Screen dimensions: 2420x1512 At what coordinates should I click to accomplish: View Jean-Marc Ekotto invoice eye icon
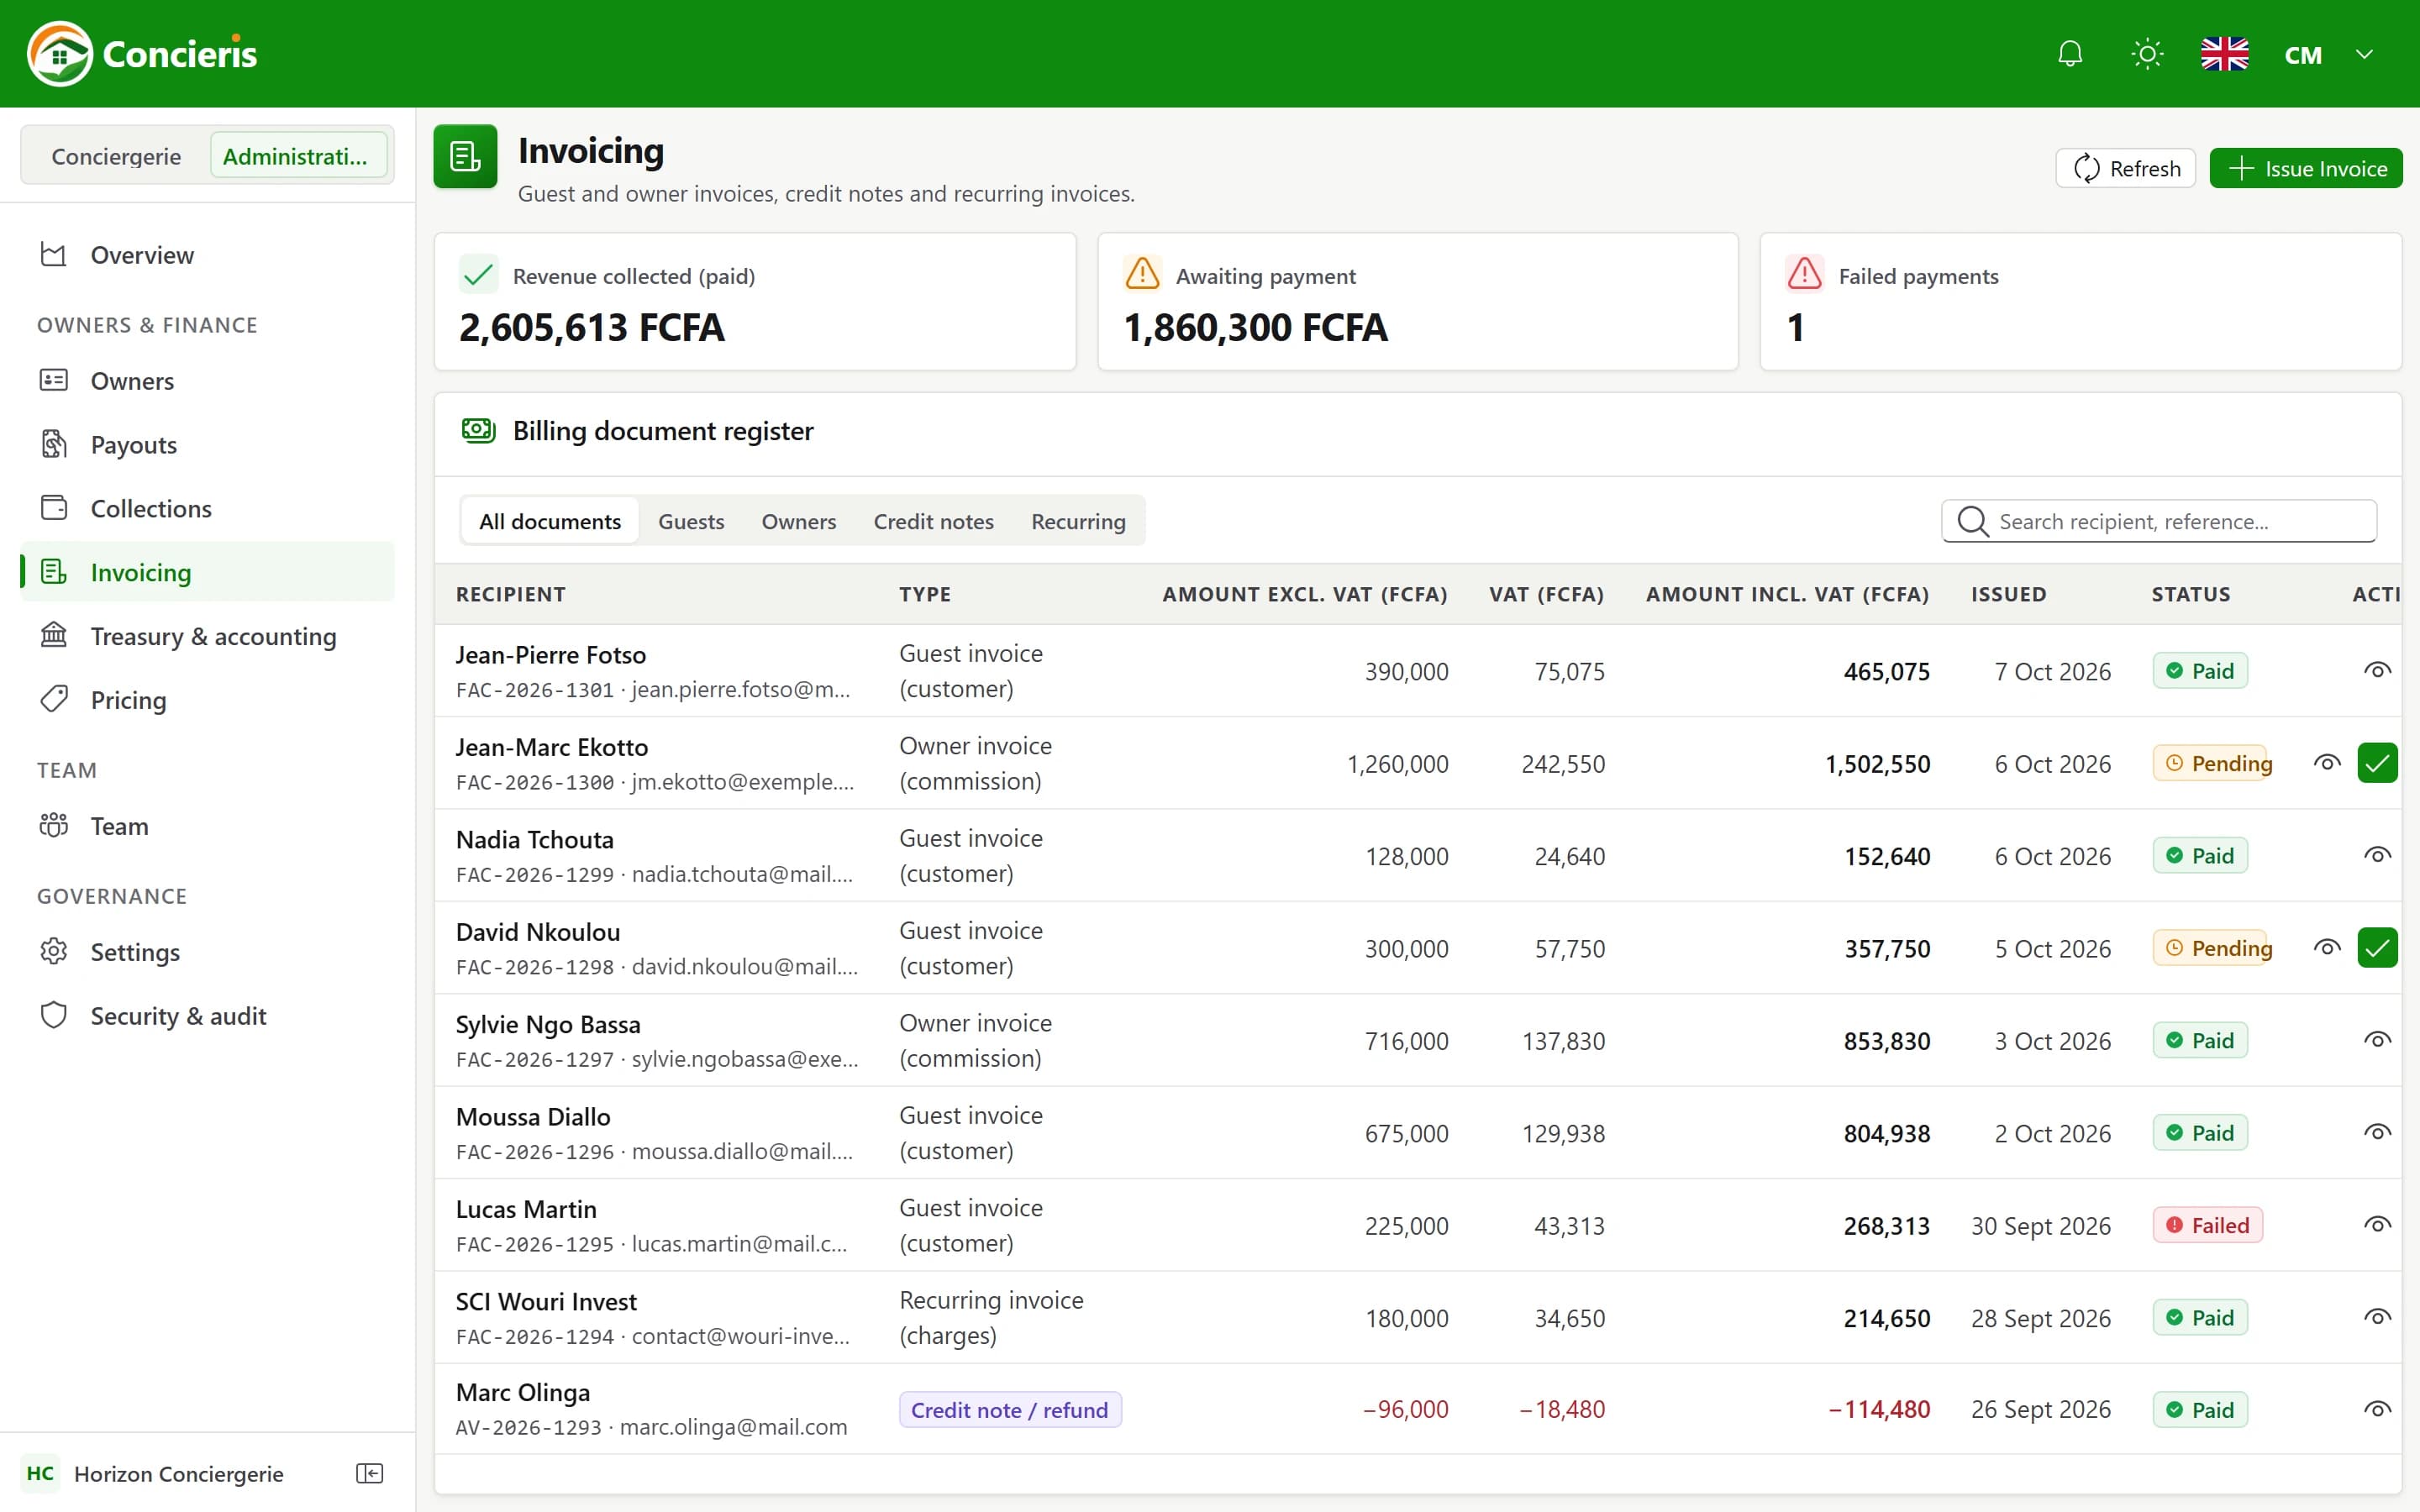tap(2327, 763)
